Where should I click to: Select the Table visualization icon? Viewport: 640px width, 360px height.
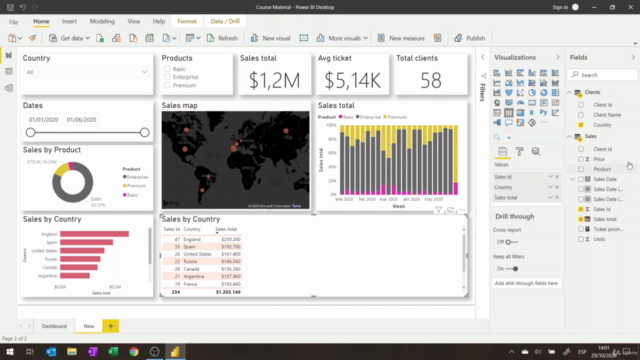509,113
